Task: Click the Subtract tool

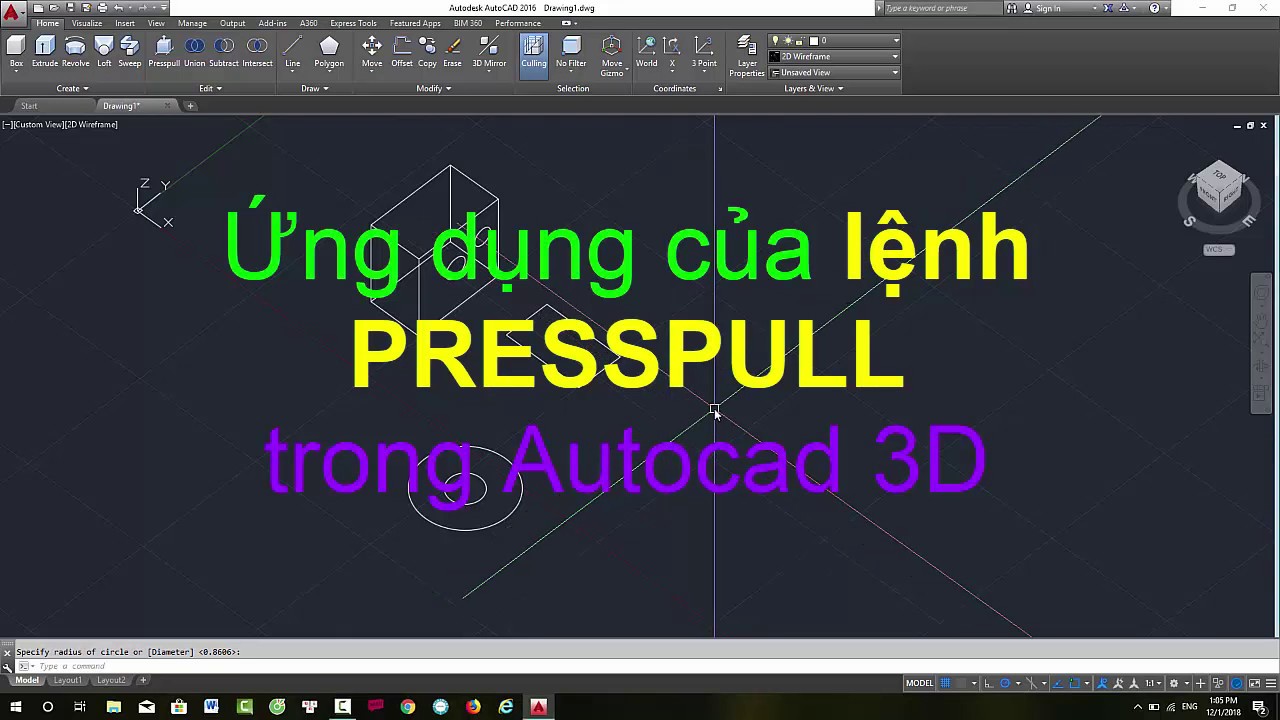Action: click(224, 52)
